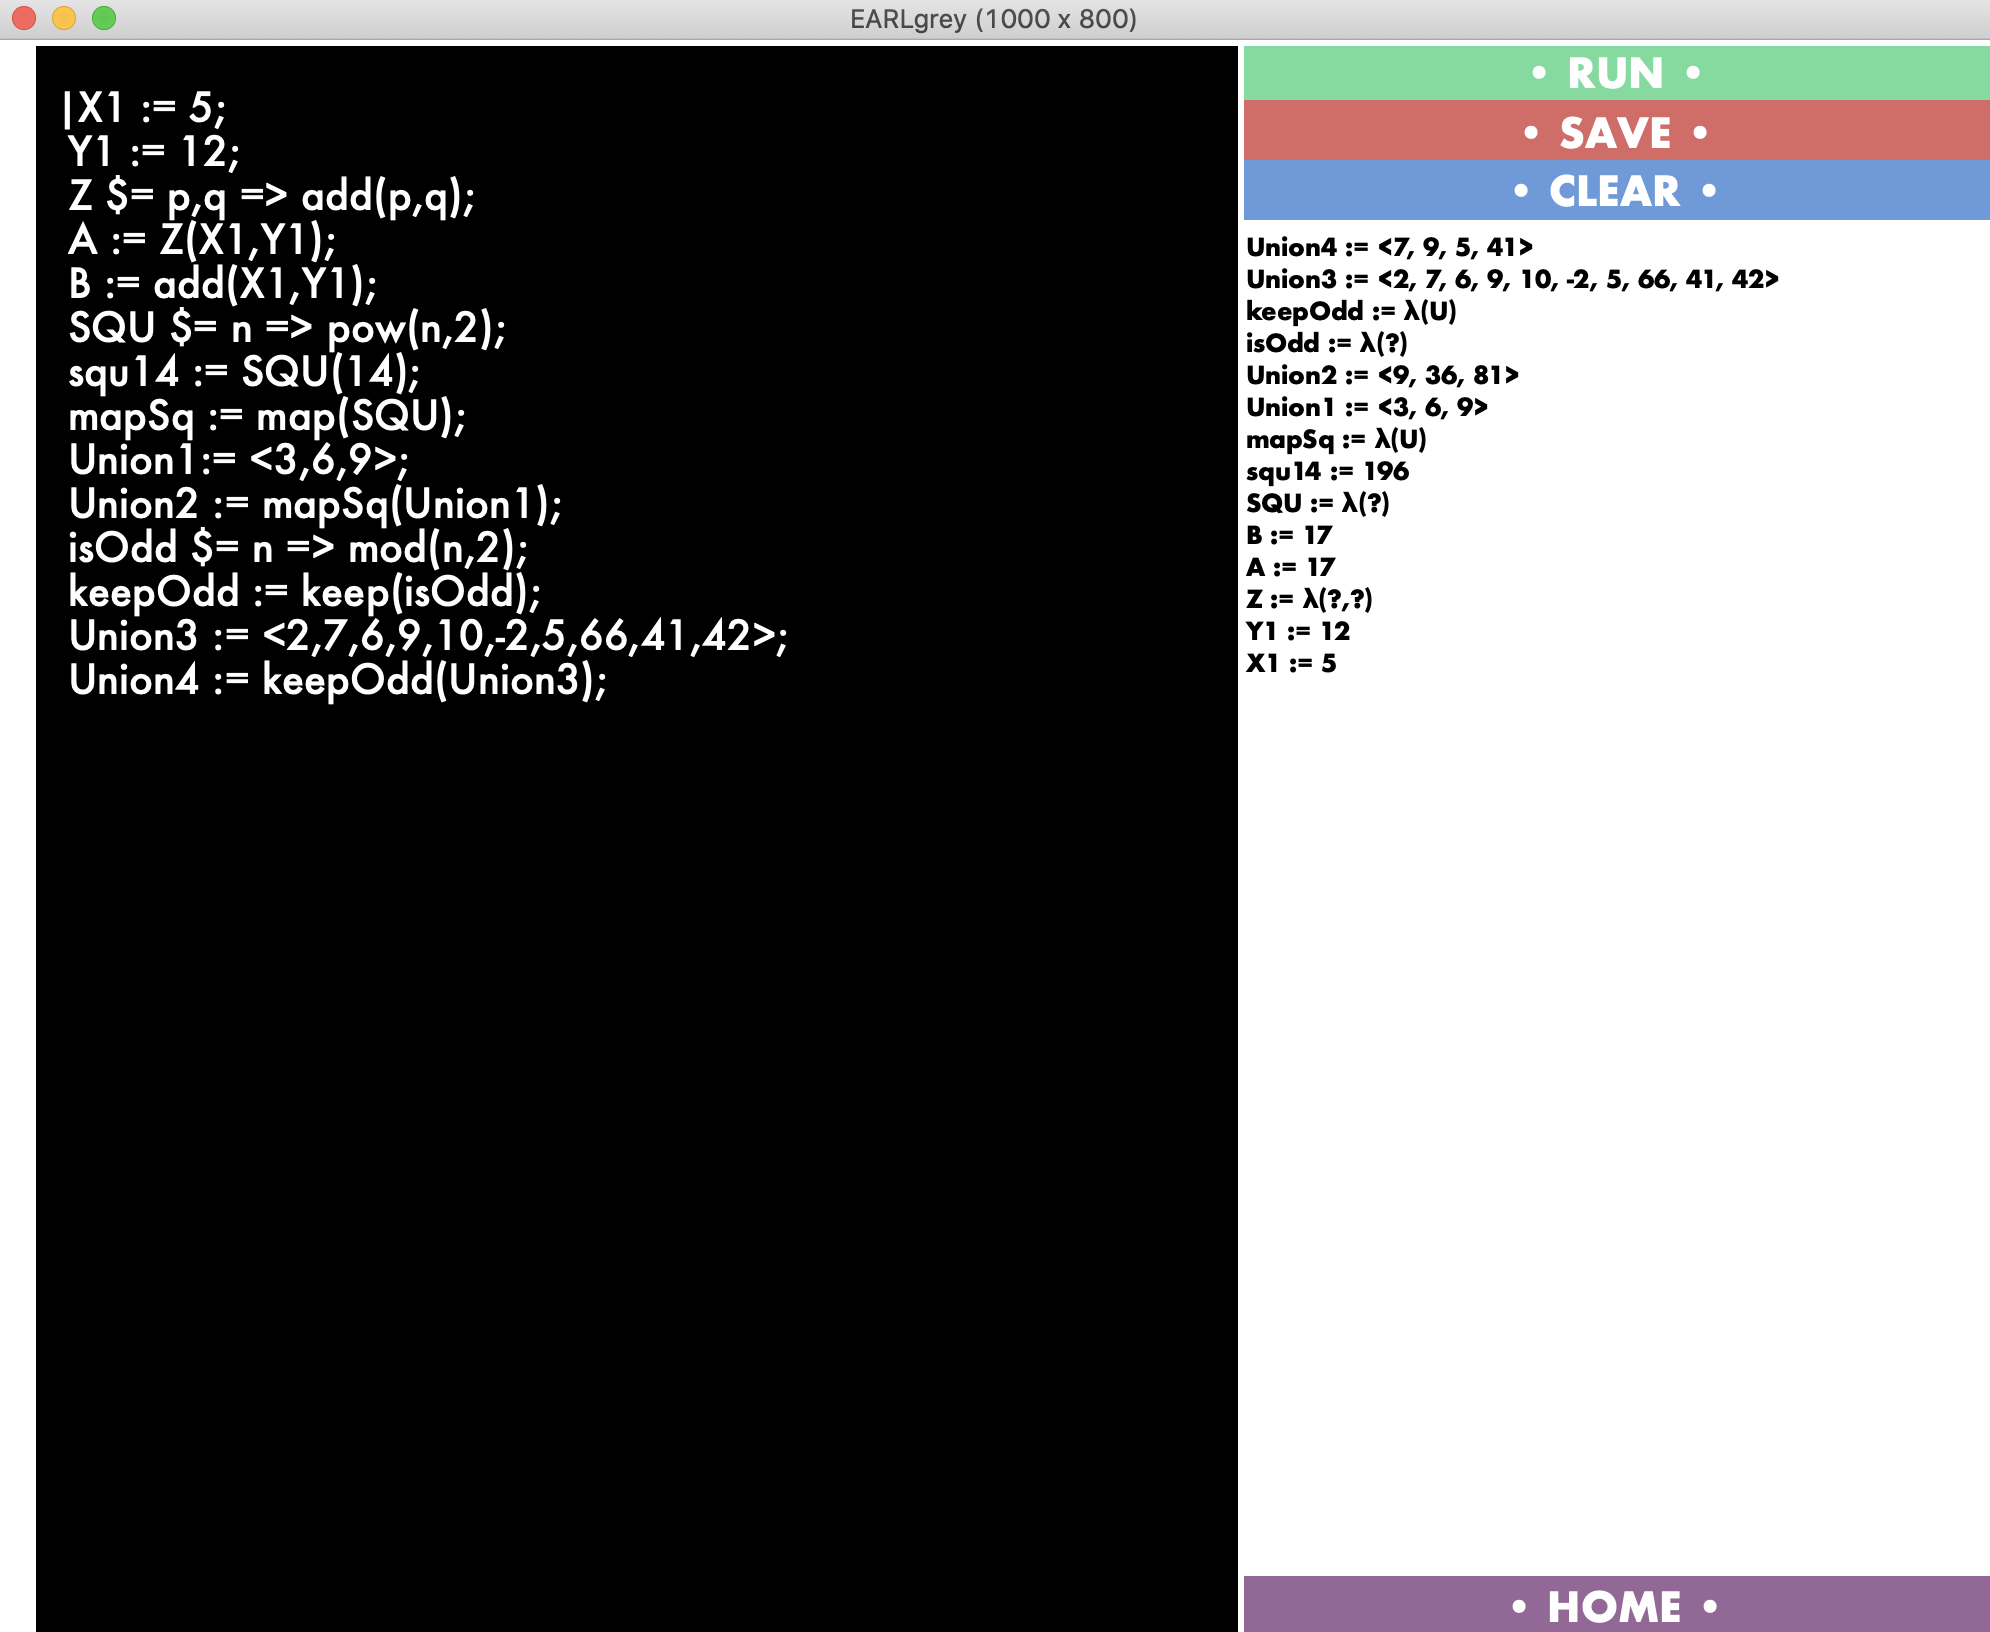Screen dimensions: 1990x1632
Task: Click the red close window button
Action: point(24,18)
